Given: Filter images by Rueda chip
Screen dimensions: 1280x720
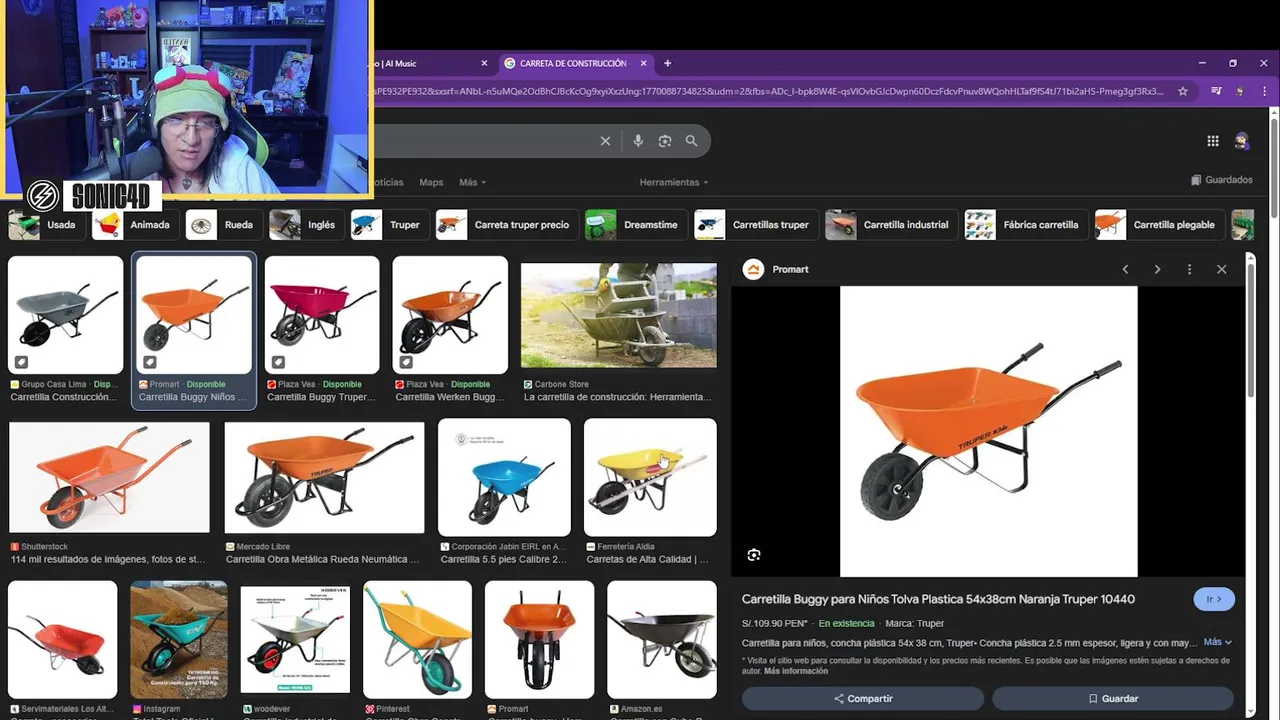Looking at the screenshot, I should pyautogui.click(x=224, y=225).
